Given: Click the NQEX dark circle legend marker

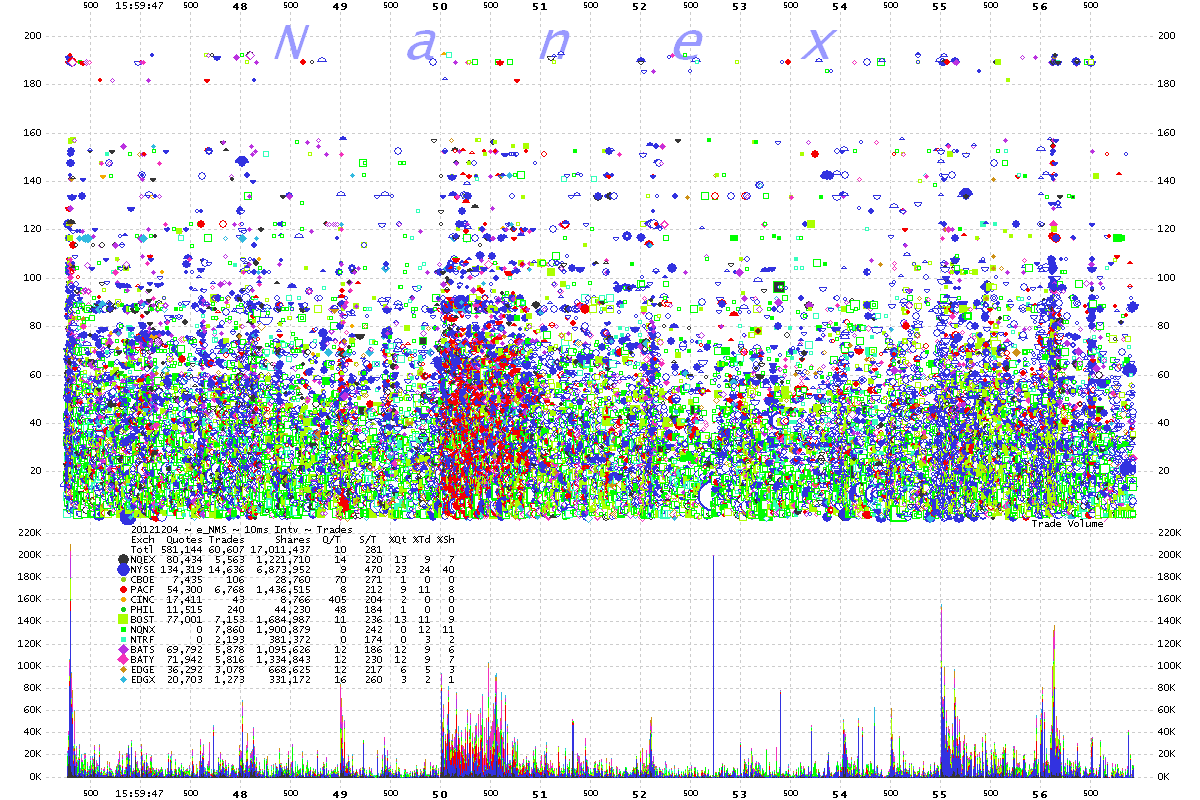Looking at the screenshot, I should point(123,560).
